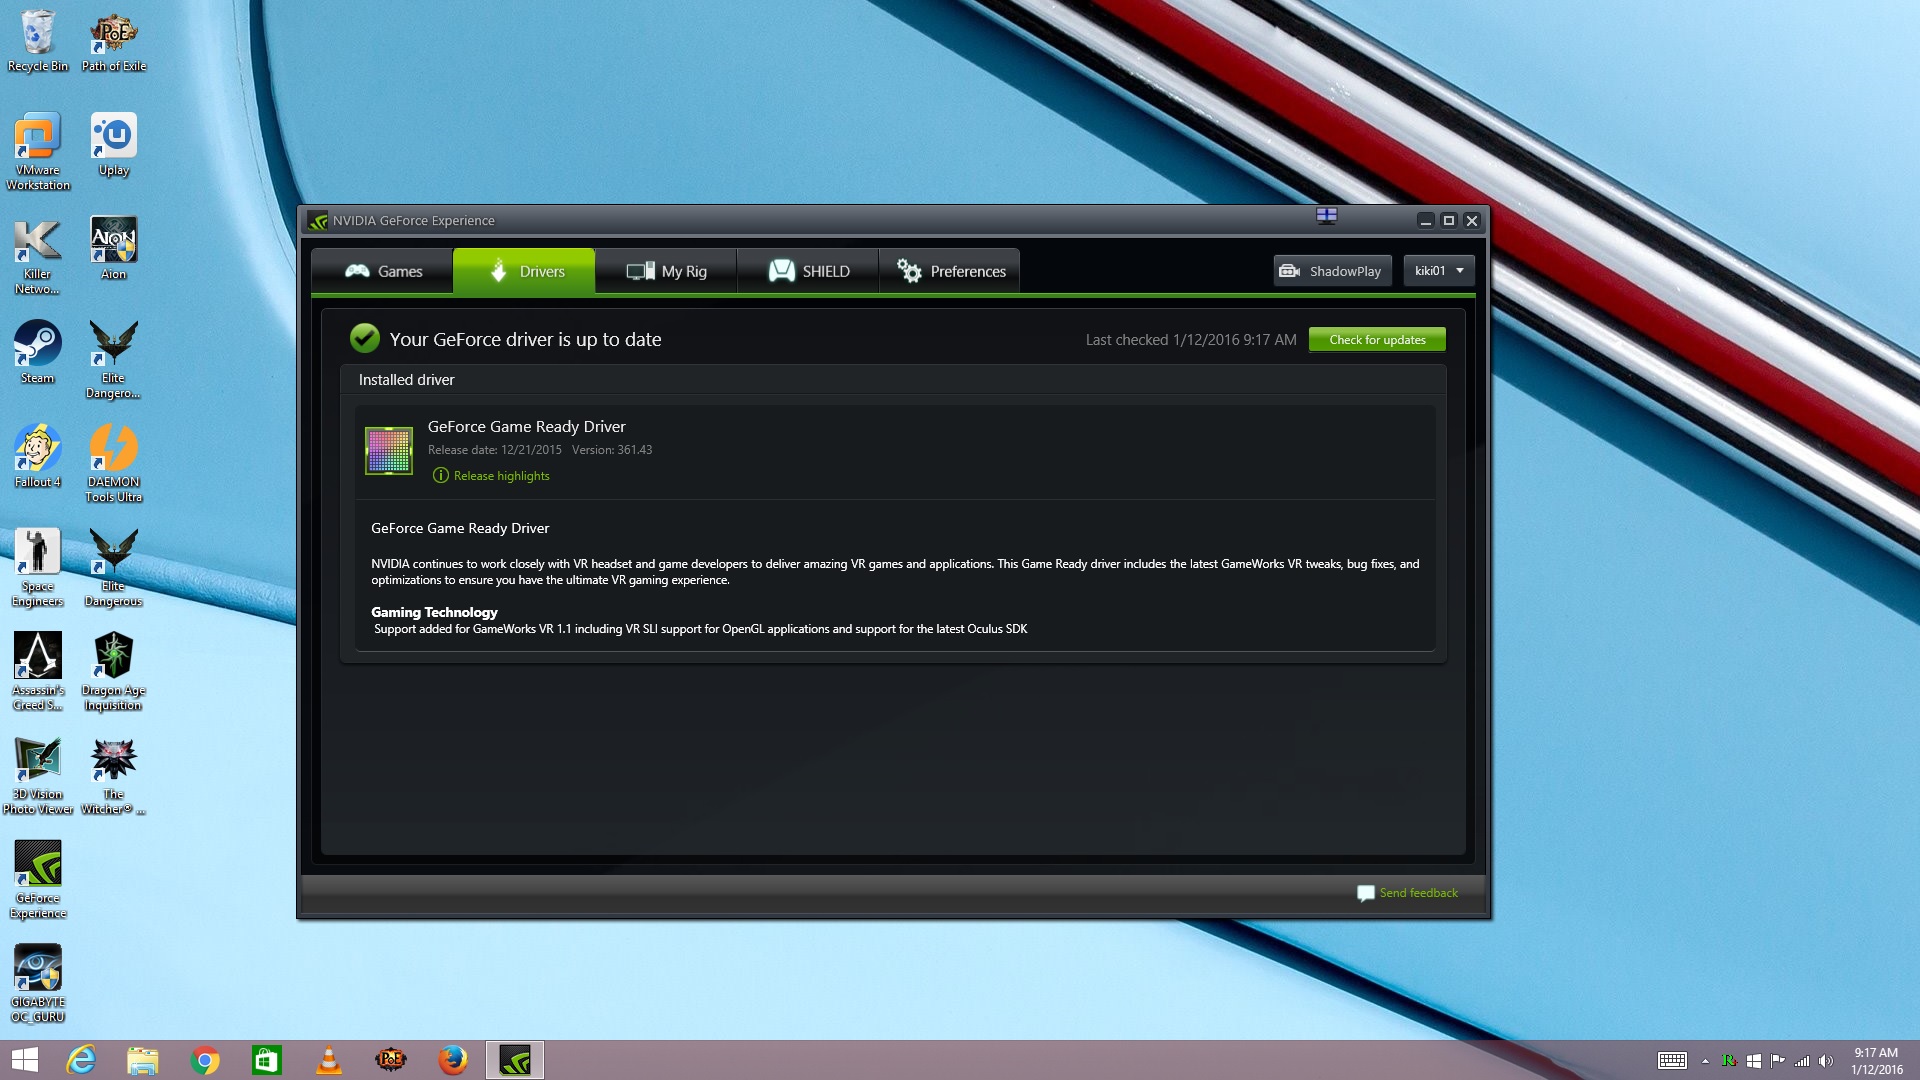Click 'Version: 361.43' text
The width and height of the screenshot is (1920, 1080).
612,450
